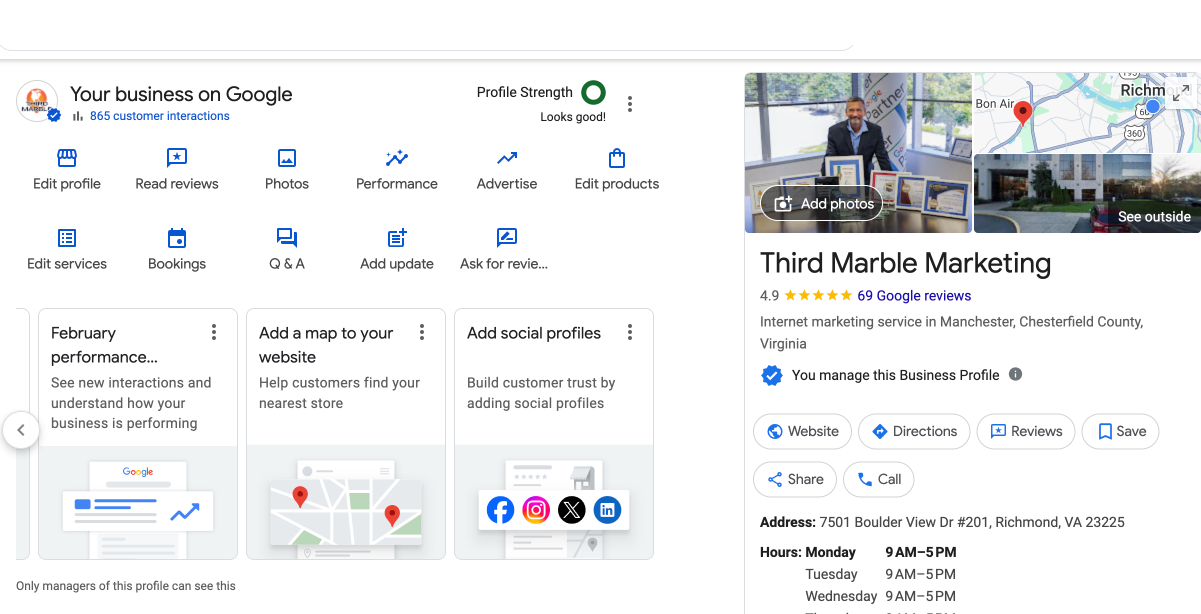Open business profile three-dot menu
Viewport: 1201px width, 614px height.
[629, 104]
